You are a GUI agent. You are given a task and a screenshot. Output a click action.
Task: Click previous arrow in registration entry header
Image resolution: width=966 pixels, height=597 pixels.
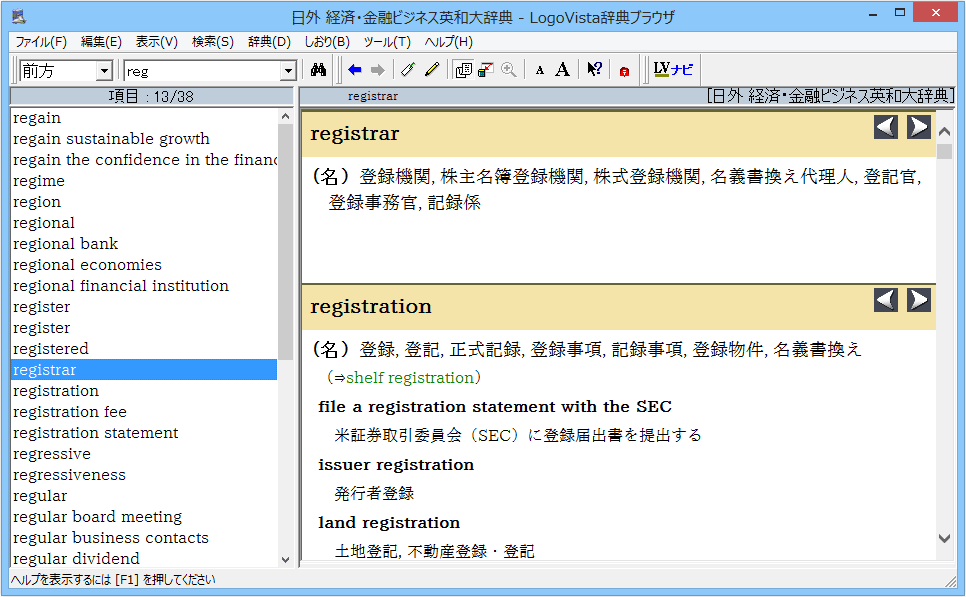[886, 300]
